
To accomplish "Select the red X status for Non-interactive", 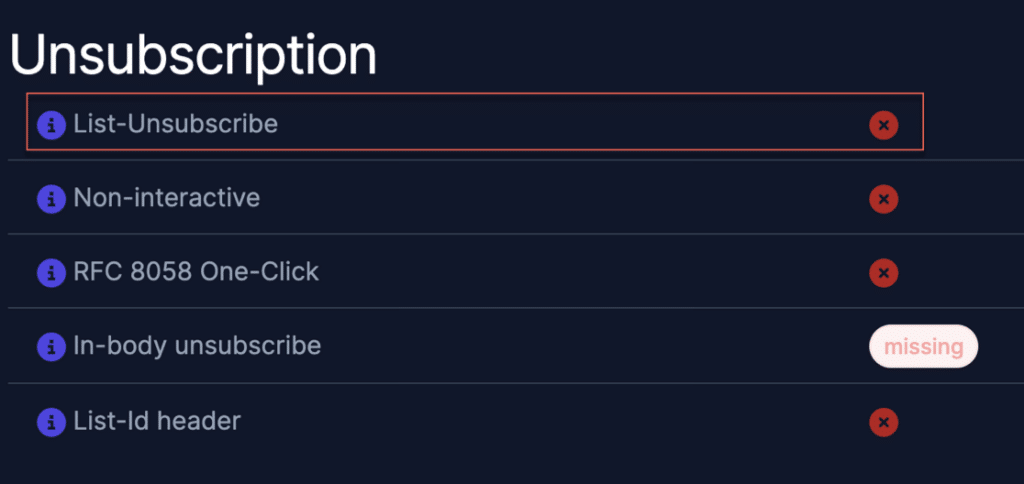I will tap(884, 199).
